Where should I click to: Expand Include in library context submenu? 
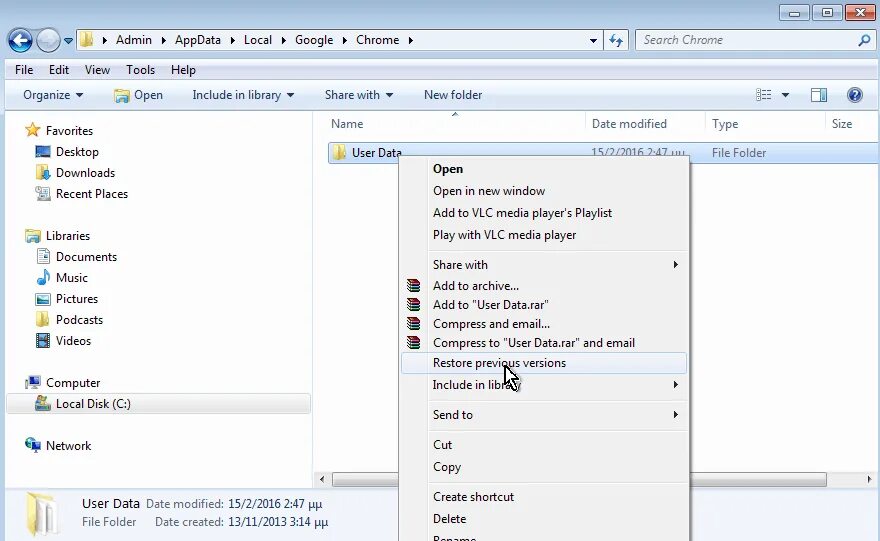click(x=544, y=384)
